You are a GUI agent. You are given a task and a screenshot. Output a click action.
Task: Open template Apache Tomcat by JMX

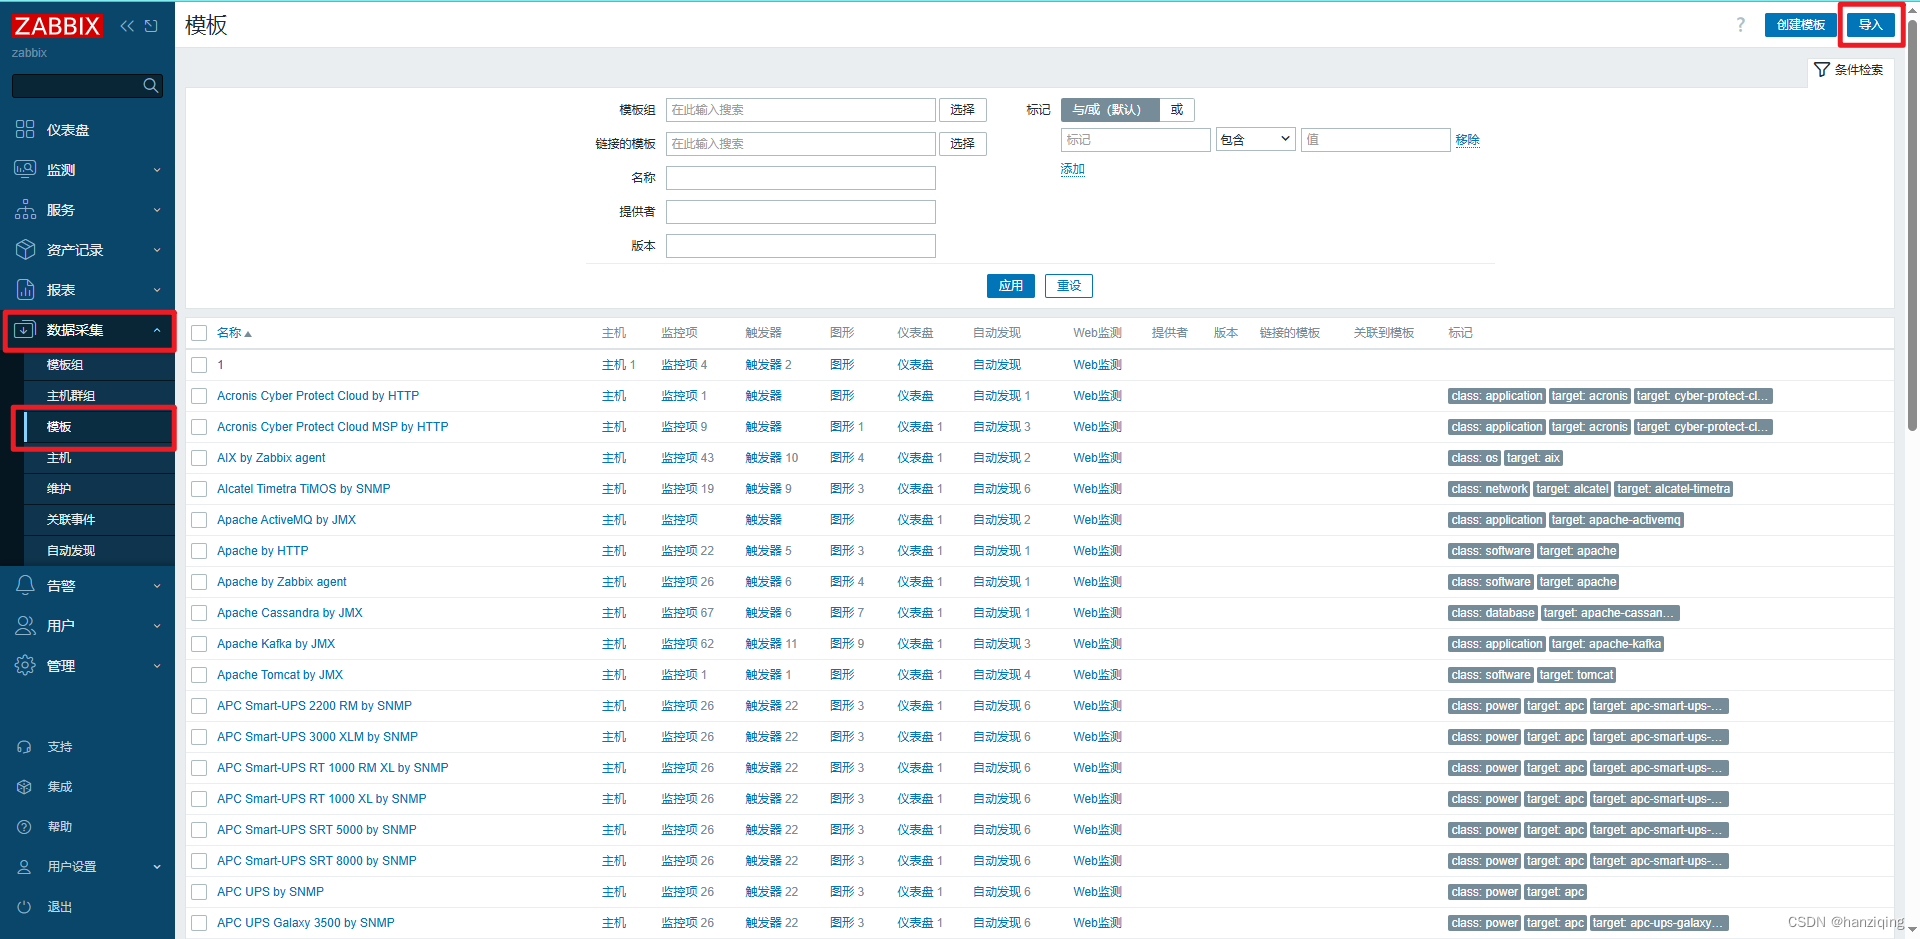[280, 675]
